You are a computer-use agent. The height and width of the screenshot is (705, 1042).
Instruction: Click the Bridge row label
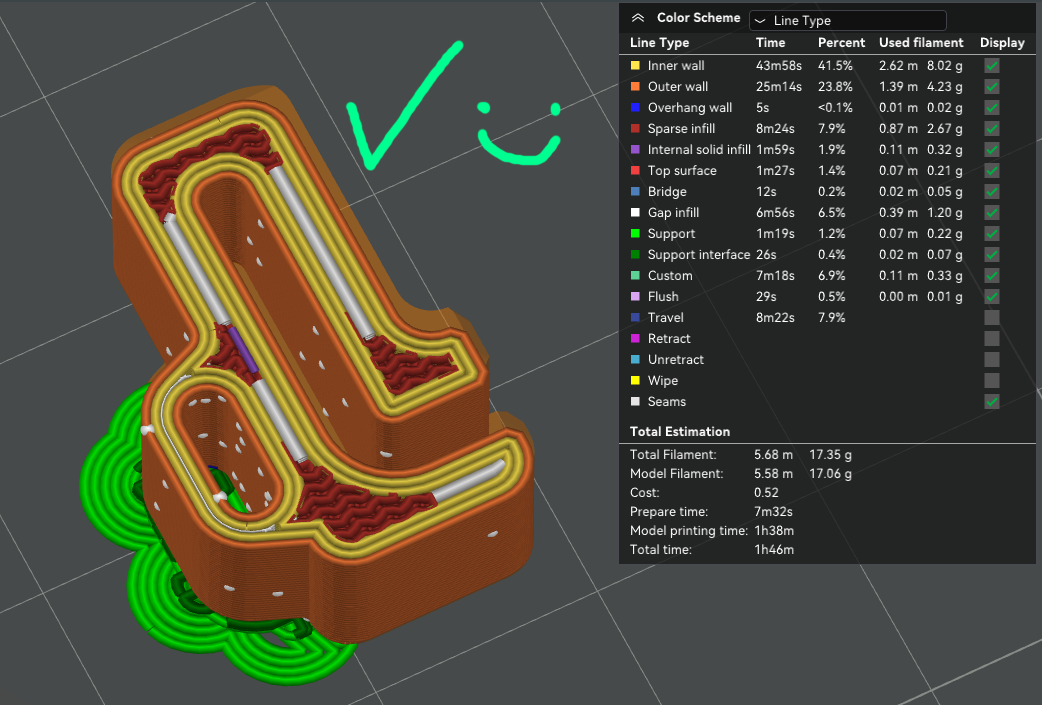click(667, 191)
